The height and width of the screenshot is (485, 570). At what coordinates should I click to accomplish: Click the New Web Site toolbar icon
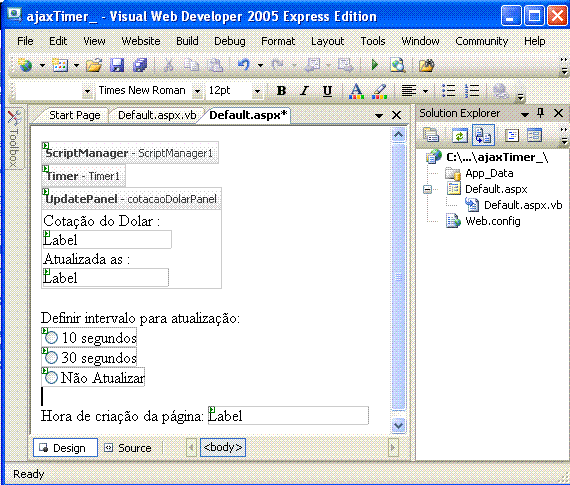click(x=26, y=66)
